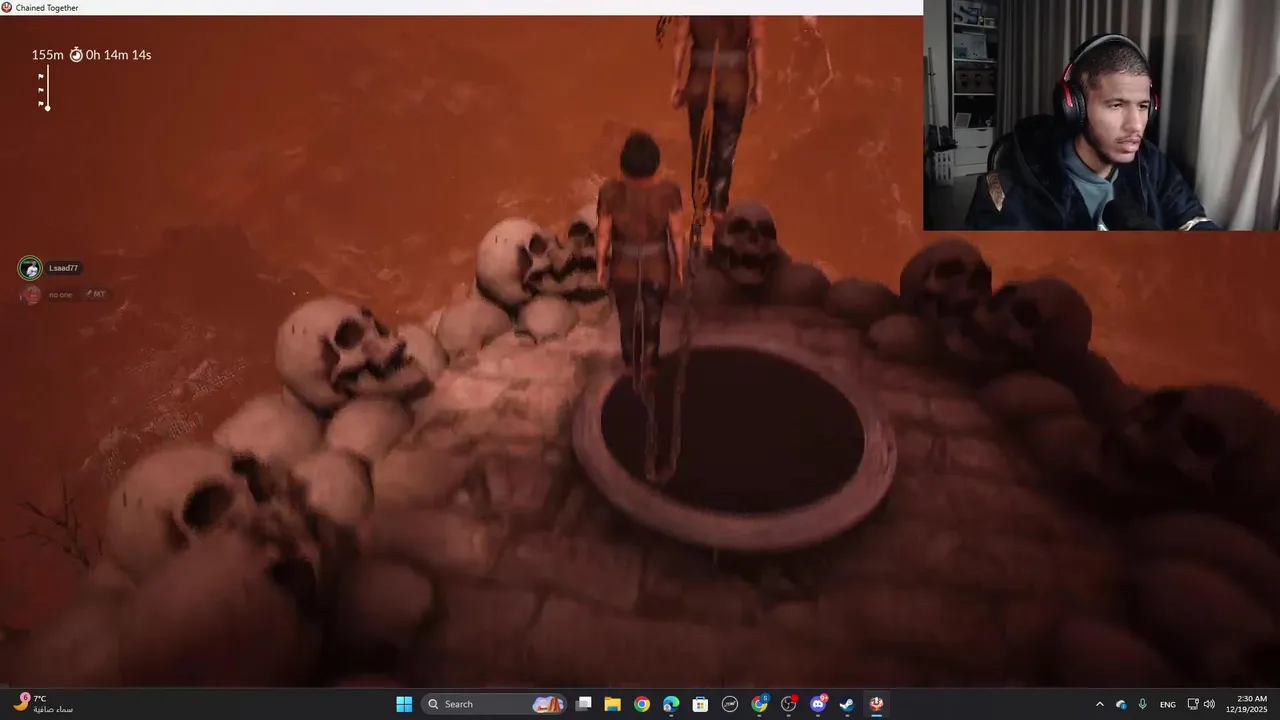Switch to OBS Studio in the taskbar
Viewport: 1280px width, 720px height.
789,704
